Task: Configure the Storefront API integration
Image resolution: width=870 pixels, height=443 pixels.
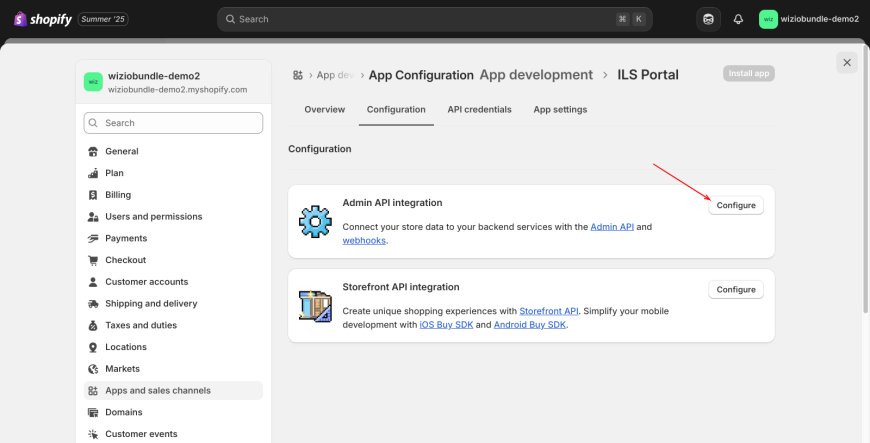Action: [736, 290]
